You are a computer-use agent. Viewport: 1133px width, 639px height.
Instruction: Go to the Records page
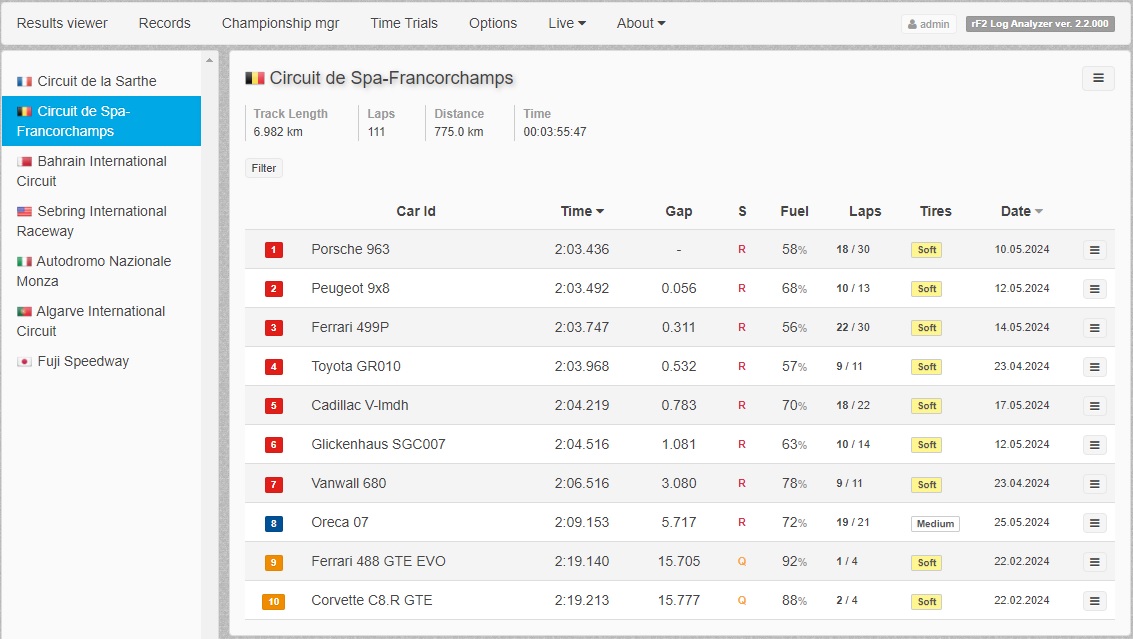tap(165, 23)
